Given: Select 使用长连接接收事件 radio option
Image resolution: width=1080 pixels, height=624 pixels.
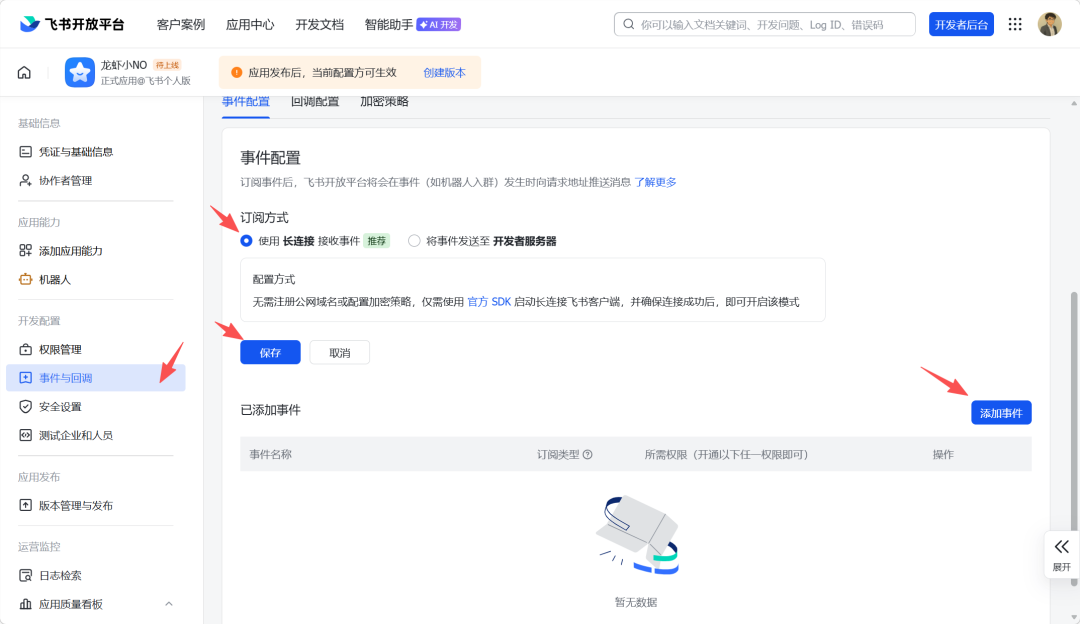Looking at the screenshot, I should click(246, 241).
